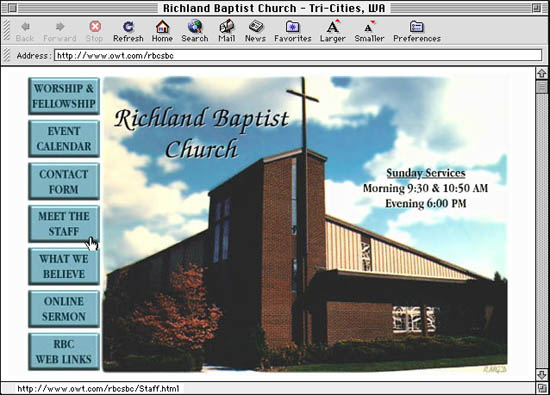
Task: Click the scrollbar up arrow
Action: [542, 73]
